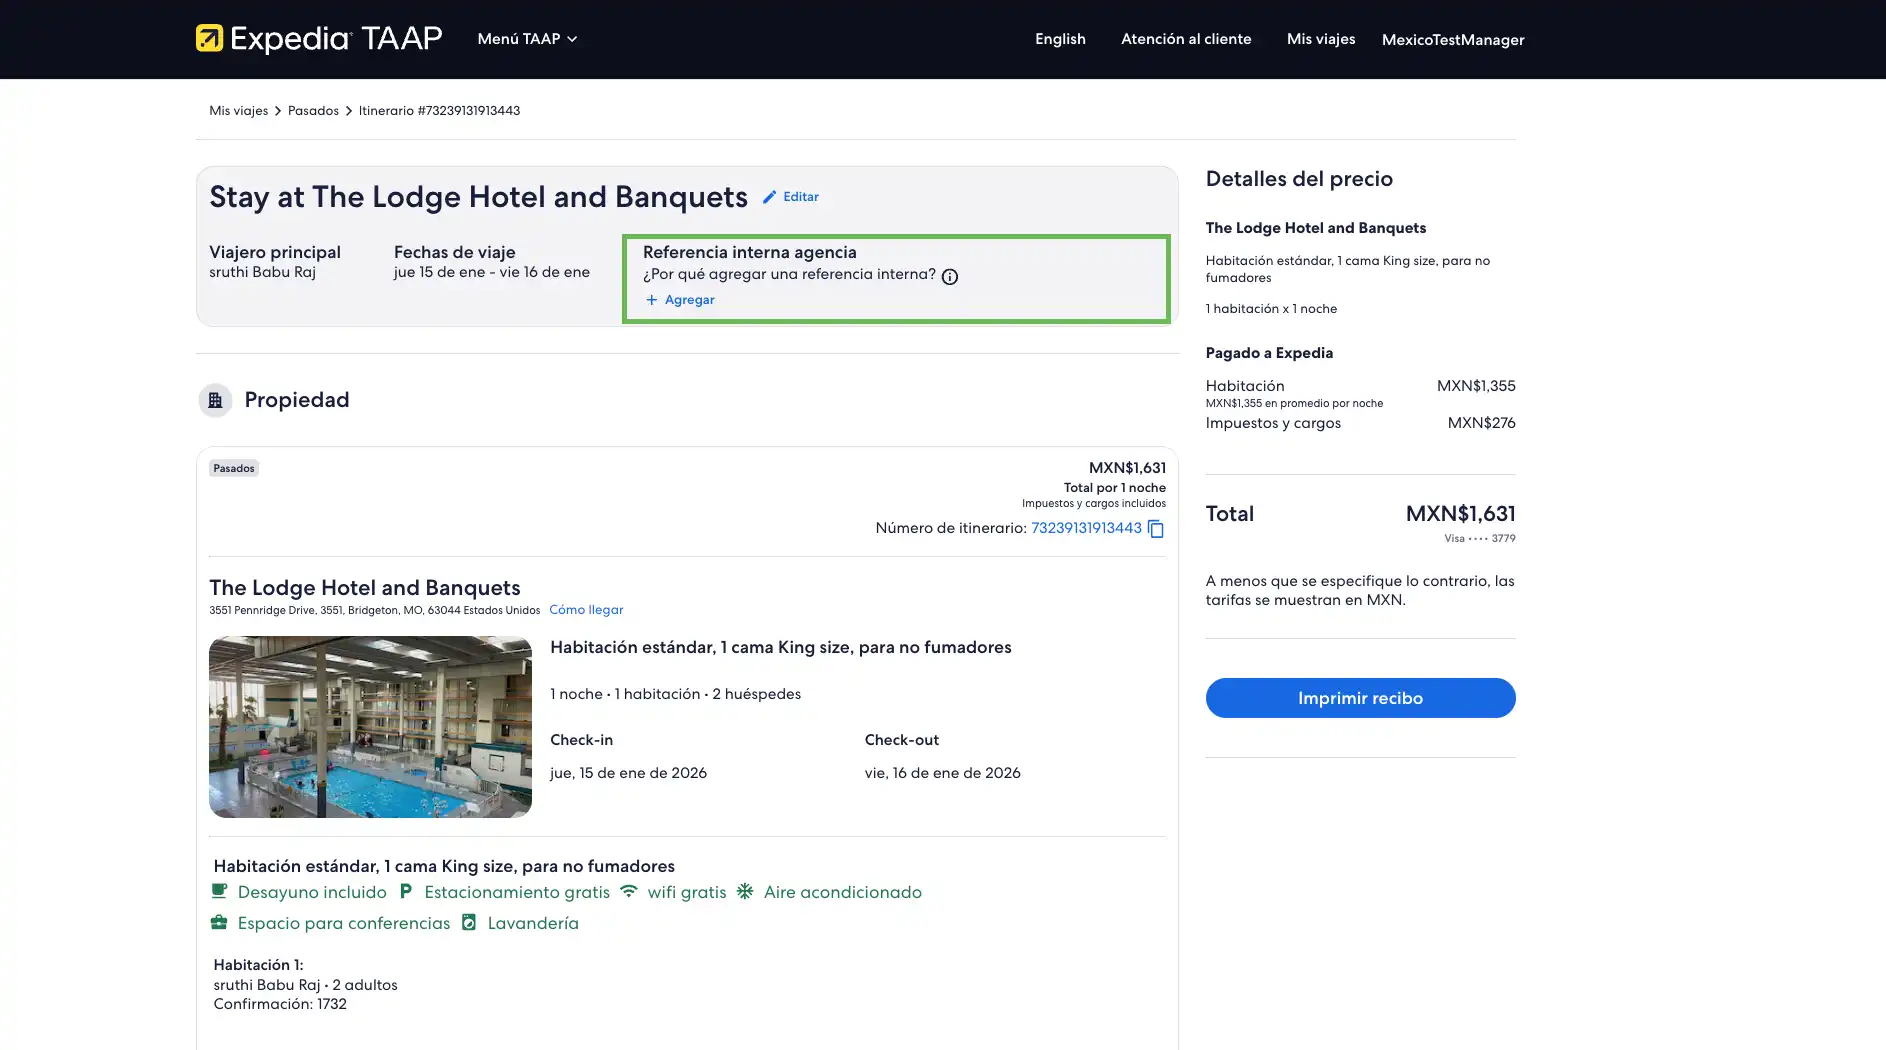Click the travel dates jue 15 de ene - vie 16 de ene
This screenshot has height=1050, width=1886.
[x=492, y=272]
